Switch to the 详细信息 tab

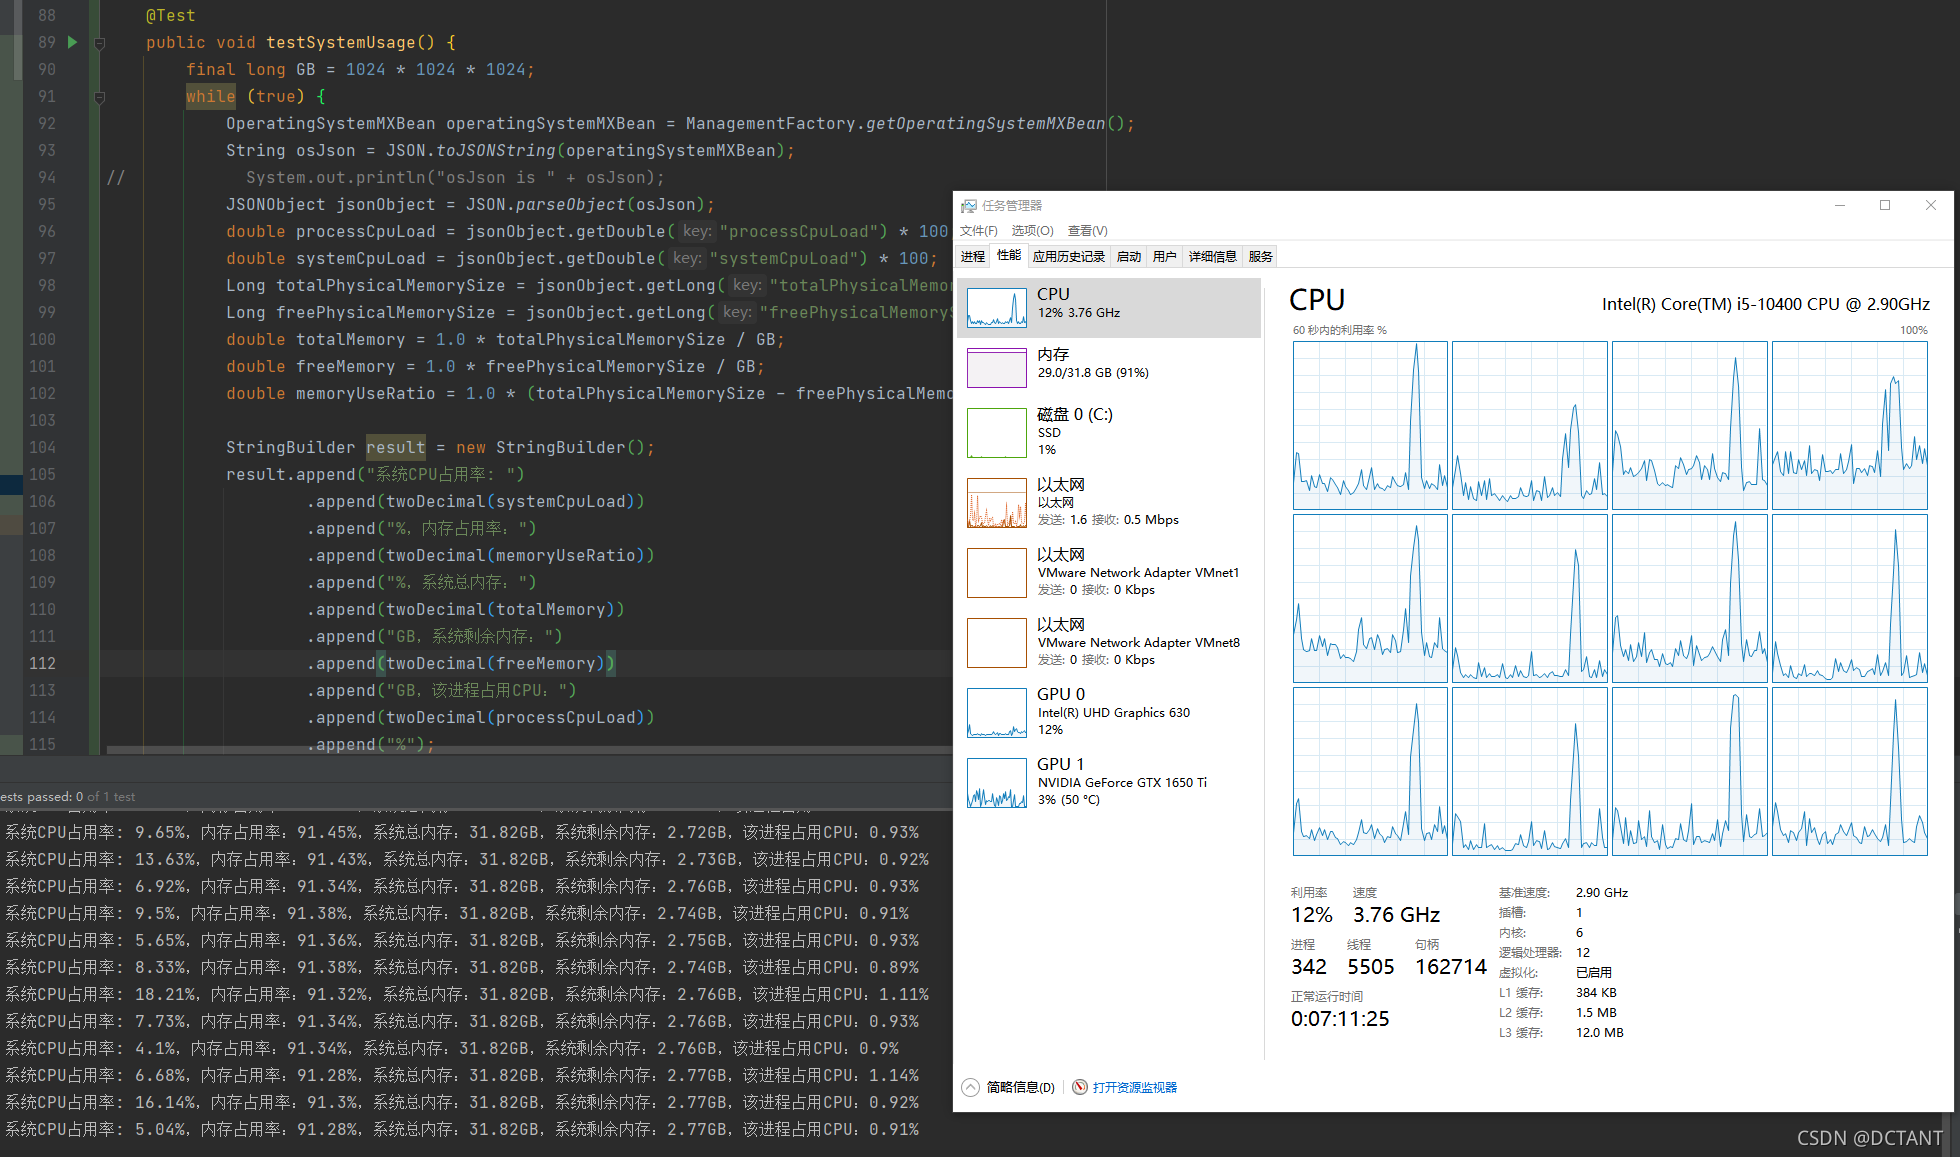(1212, 257)
